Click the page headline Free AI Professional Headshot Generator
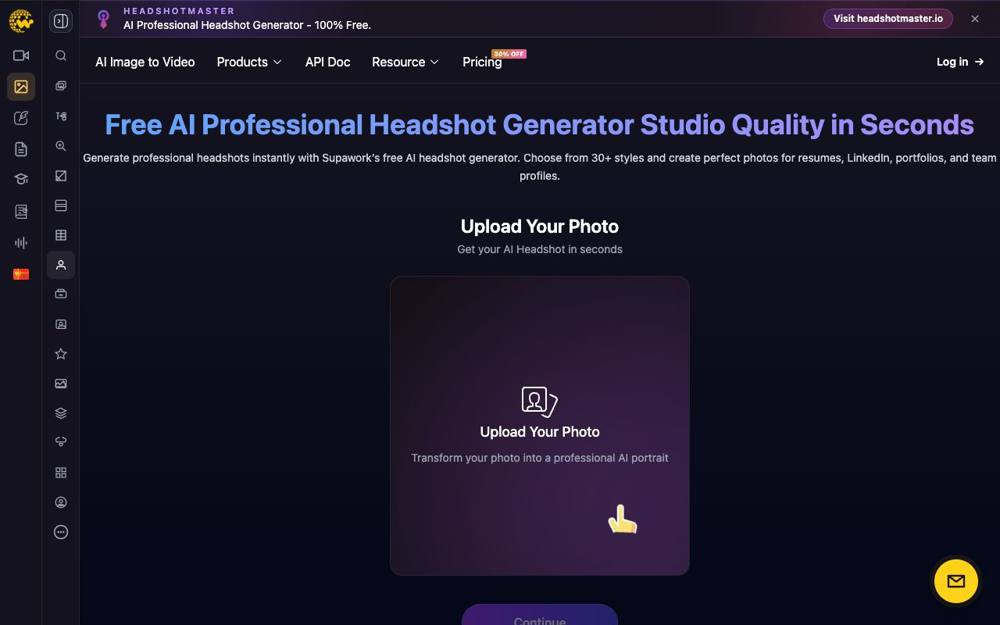Viewport: 1000px width, 625px height. [539, 124]
